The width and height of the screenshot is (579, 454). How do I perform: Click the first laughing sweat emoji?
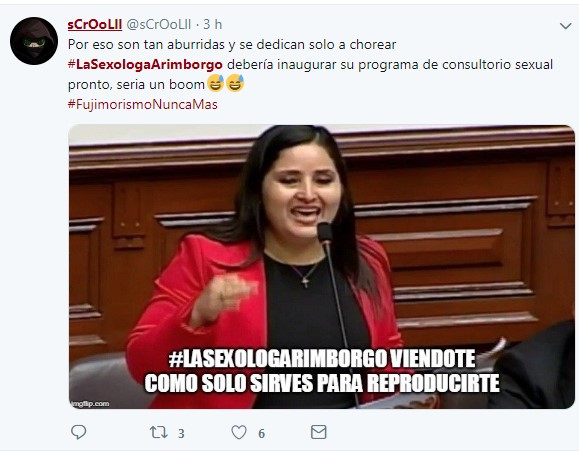click(x=216, y=83)
